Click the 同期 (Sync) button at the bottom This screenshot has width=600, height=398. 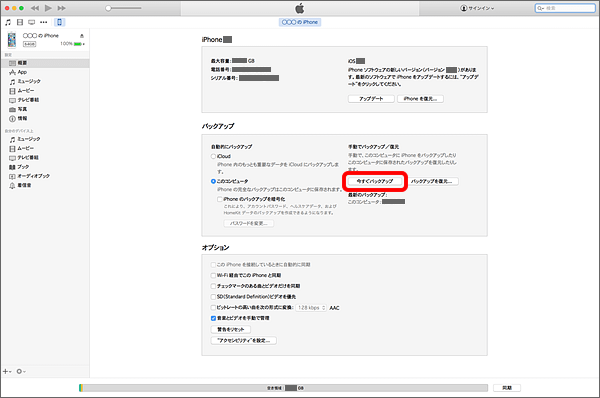(507, 388)
